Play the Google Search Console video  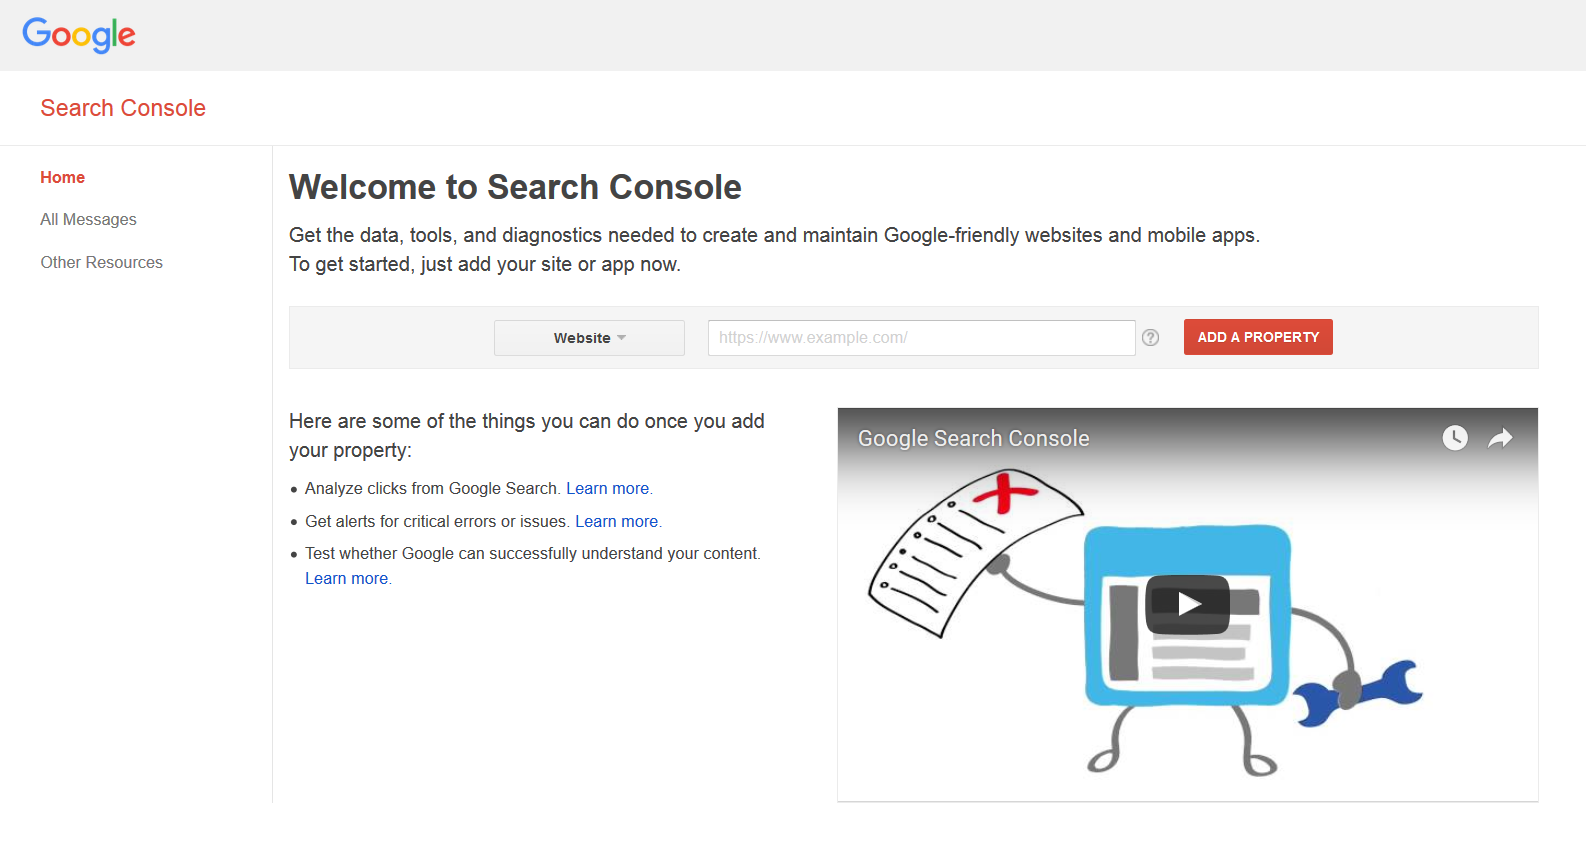tap(1187, 604)
